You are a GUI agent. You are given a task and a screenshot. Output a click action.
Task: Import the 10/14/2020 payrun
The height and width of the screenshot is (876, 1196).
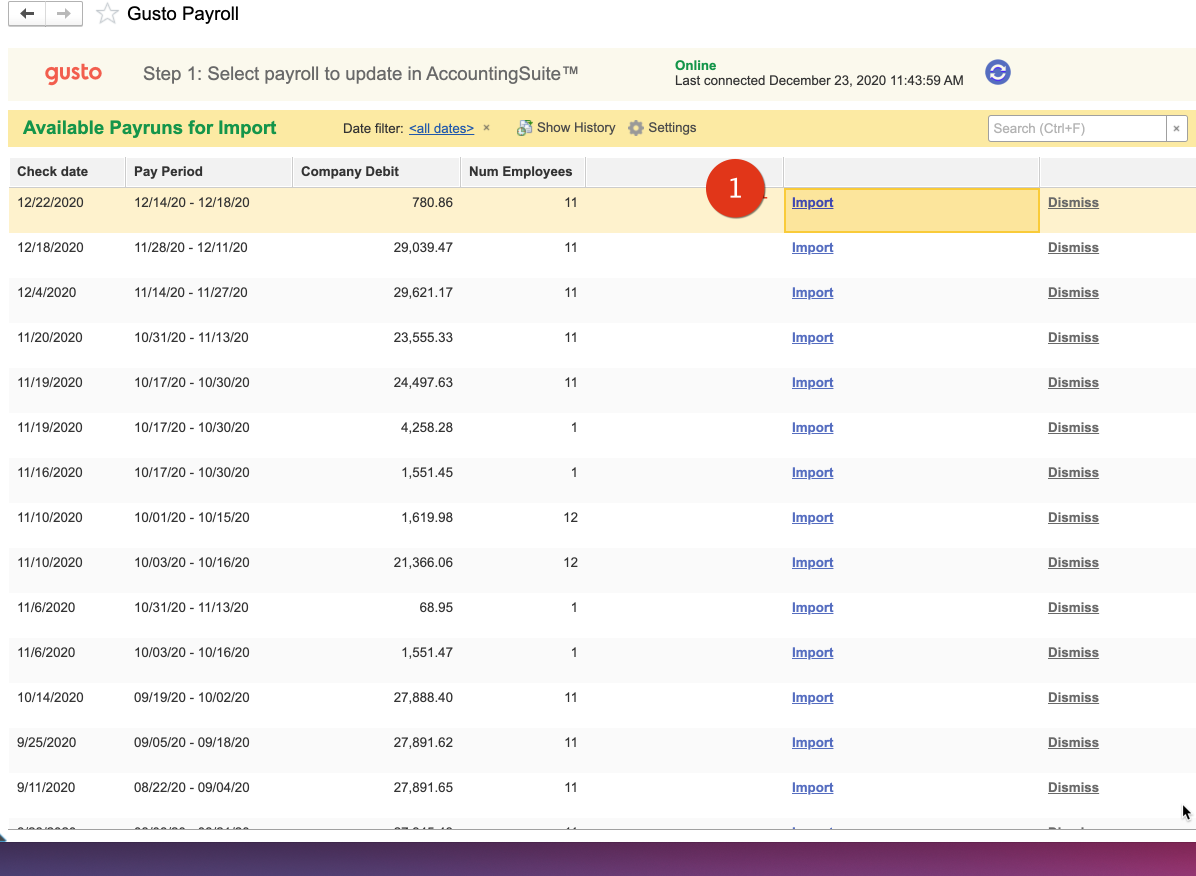click(812, 698)
